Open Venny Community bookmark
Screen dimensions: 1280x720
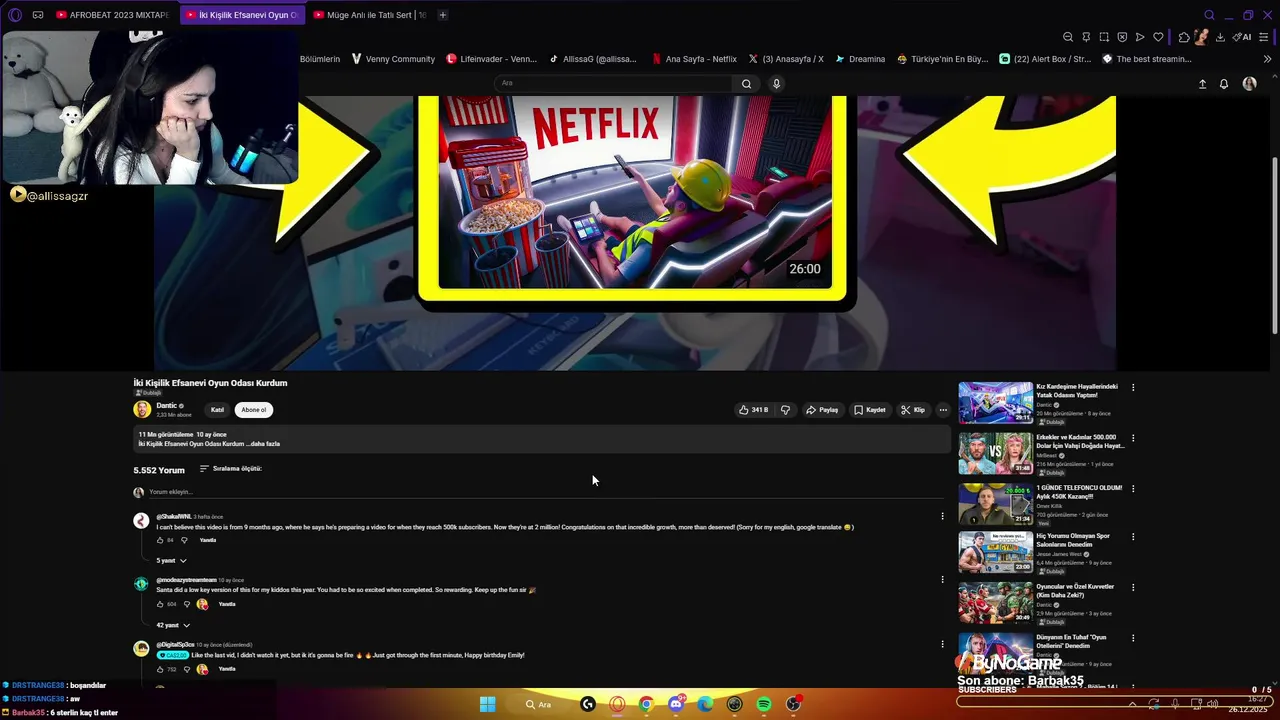tap(393, 59)
